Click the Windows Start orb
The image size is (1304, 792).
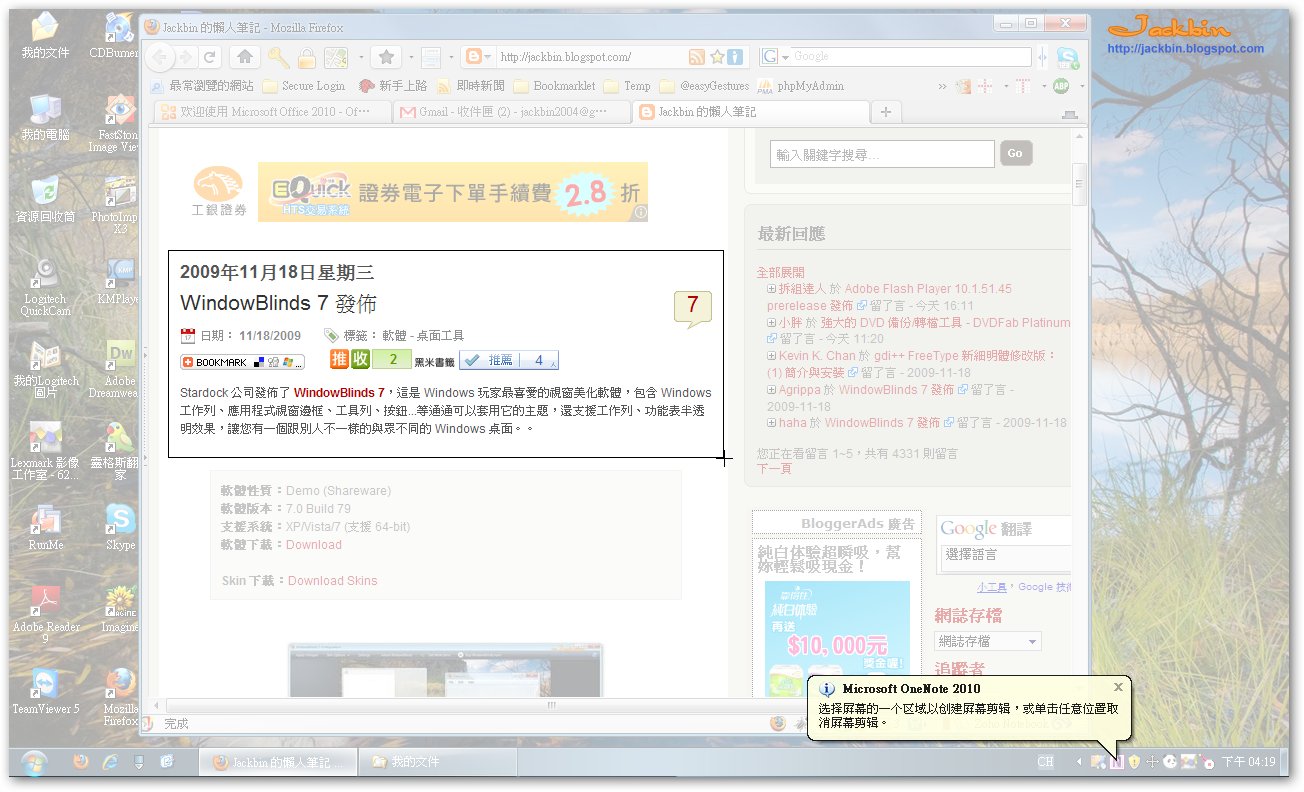(34, 763)
